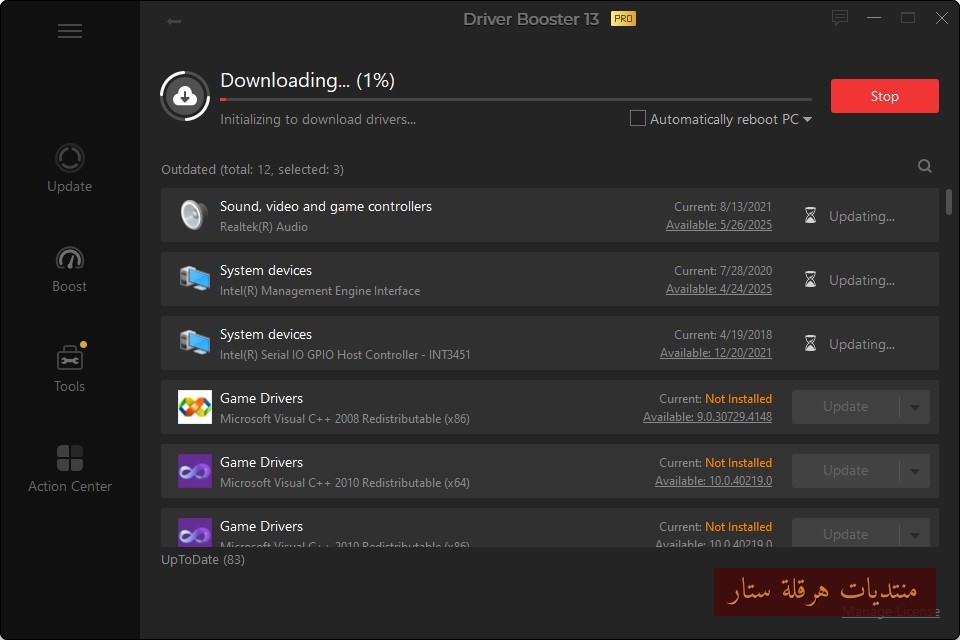The width and height of the screenshot is (960, 640).
Task: Open Available: 12/20/2021 link
Action: (716, 353)
